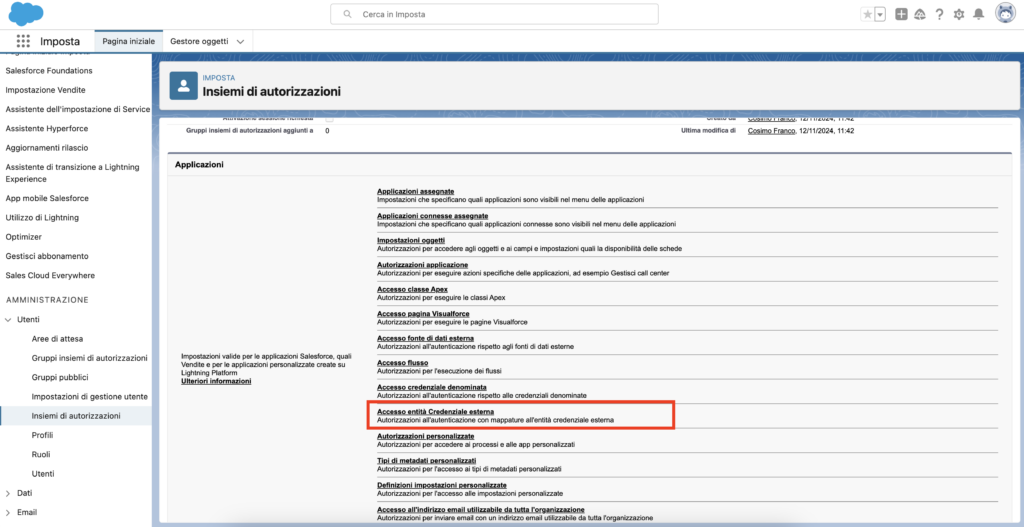Open the user profile avatar
Screen dimensions: 1024x527
click(1005, 14)
